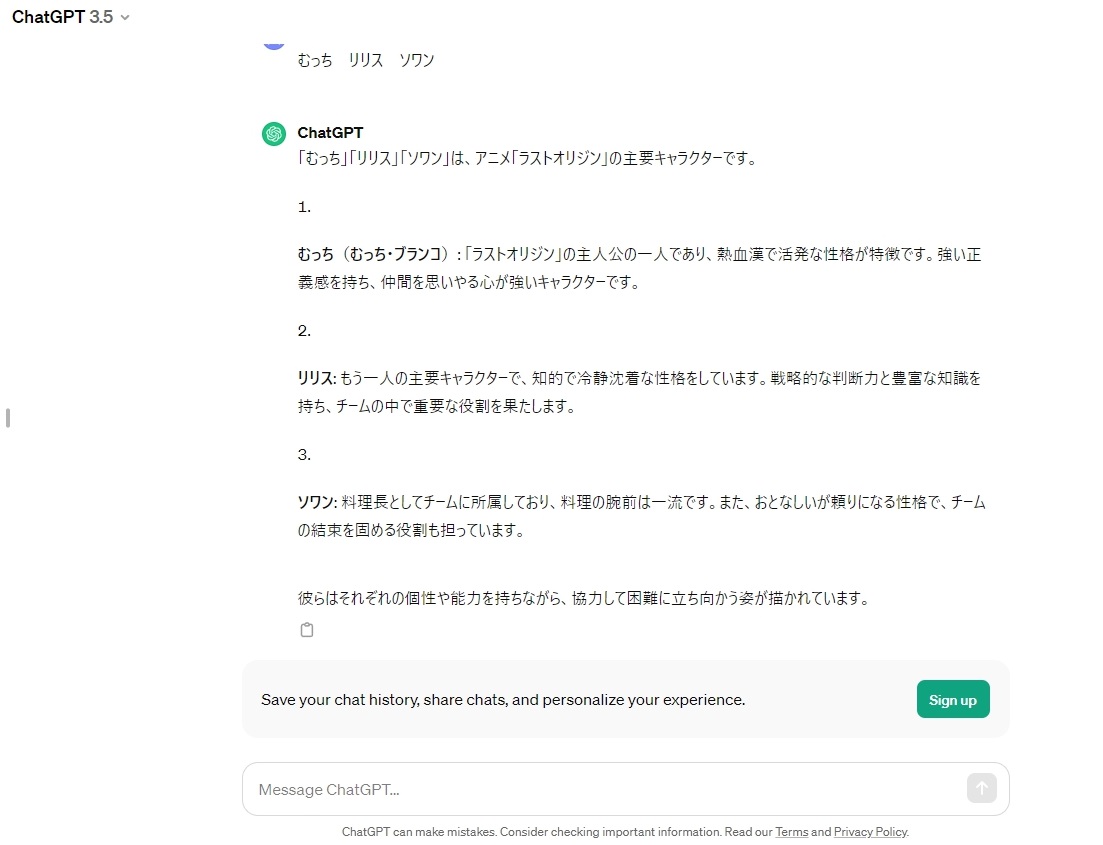This screenshot has width=1103, height=845.
Task: Click the user message むっち リリス ソワン
Action: 366,60
